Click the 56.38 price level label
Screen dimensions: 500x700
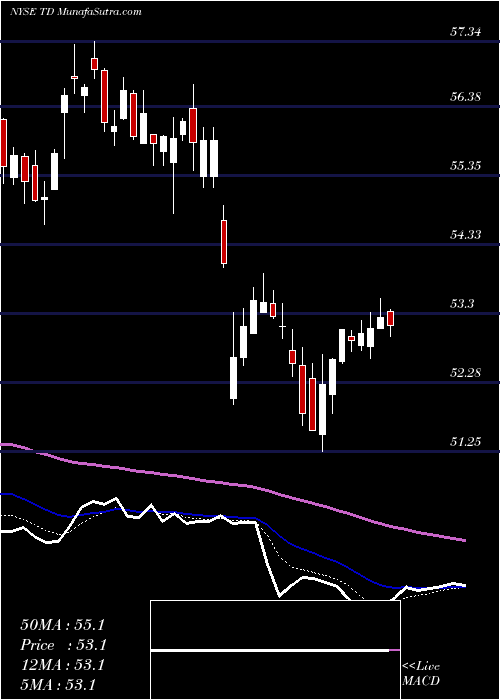(466, 96)
